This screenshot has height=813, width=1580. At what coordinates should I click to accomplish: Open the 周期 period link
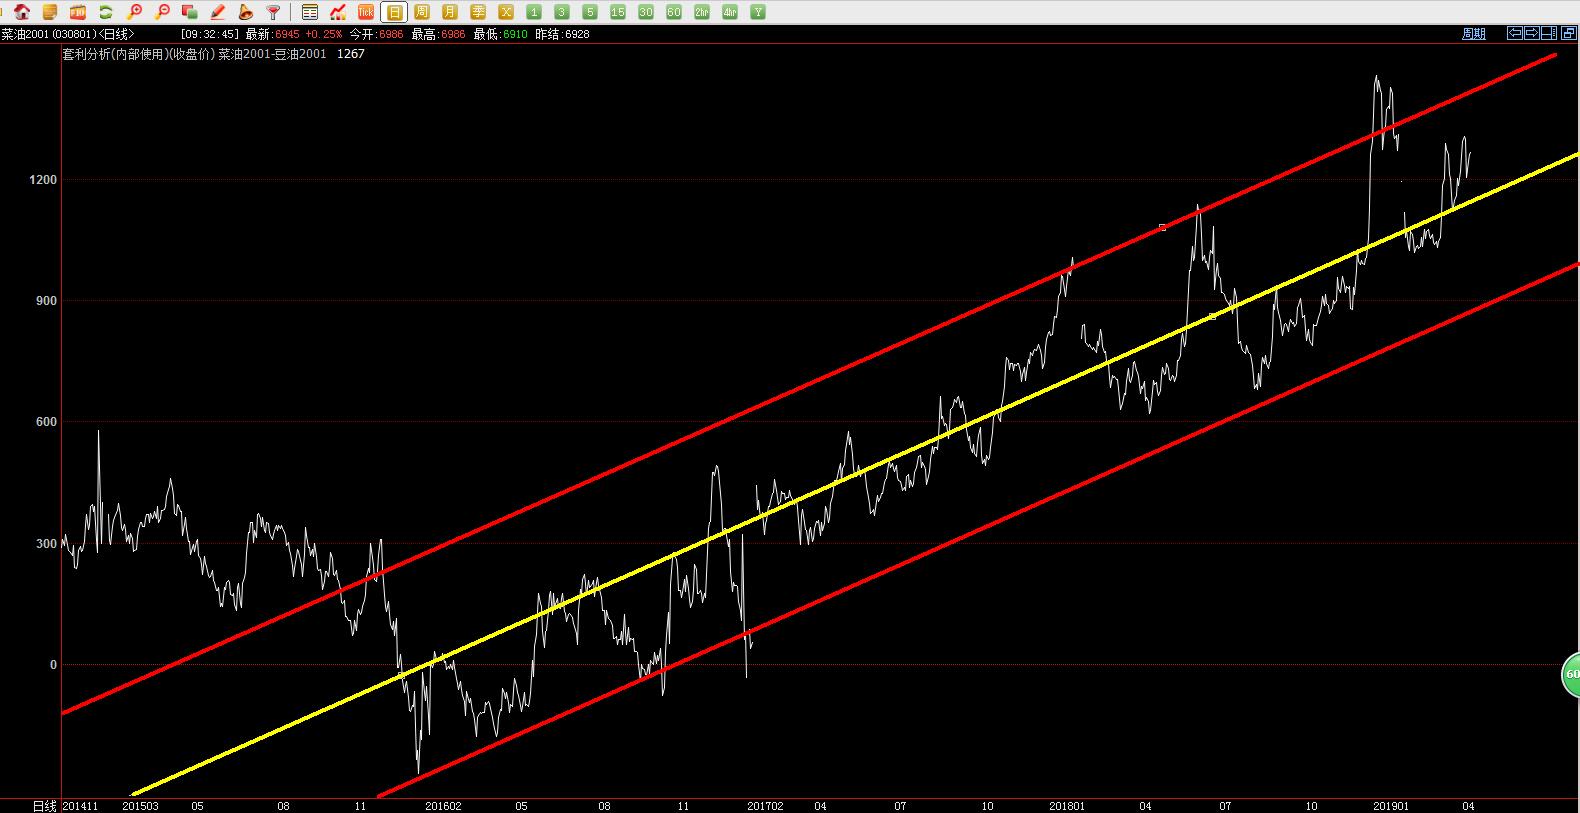click(1474, 34)
